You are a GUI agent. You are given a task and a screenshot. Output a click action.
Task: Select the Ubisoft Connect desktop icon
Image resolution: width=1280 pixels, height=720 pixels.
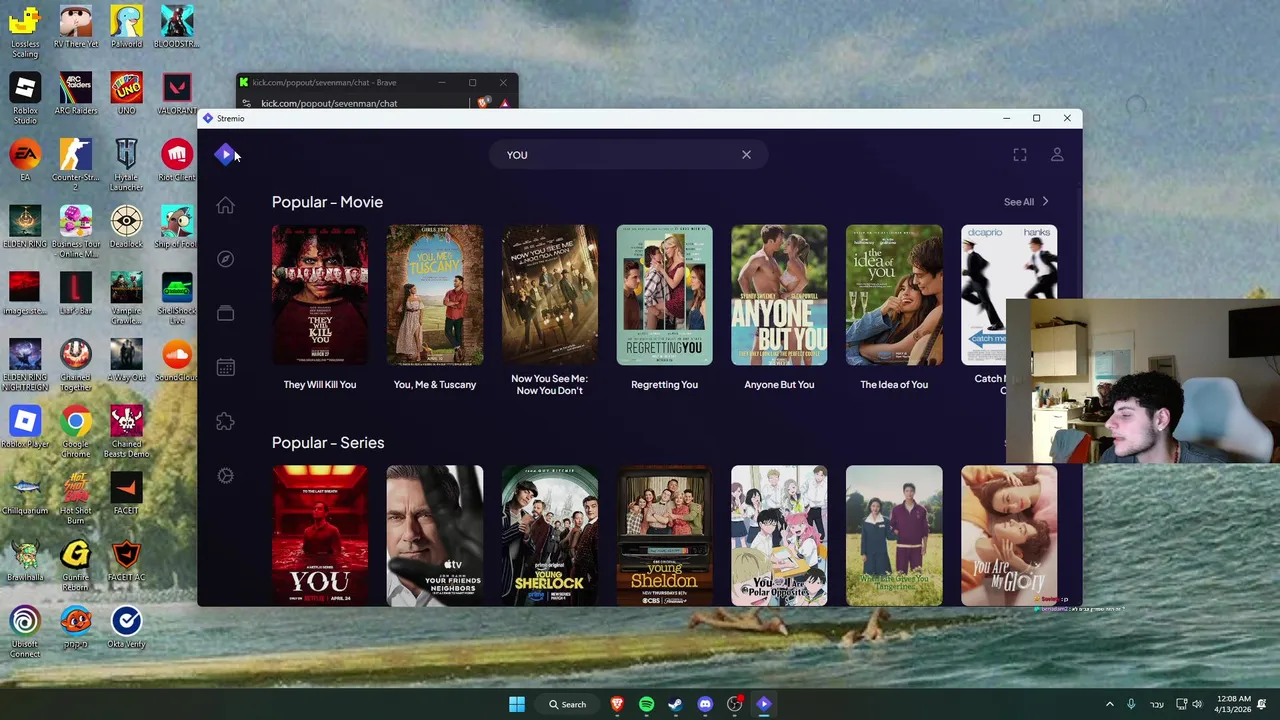[25, 632]
